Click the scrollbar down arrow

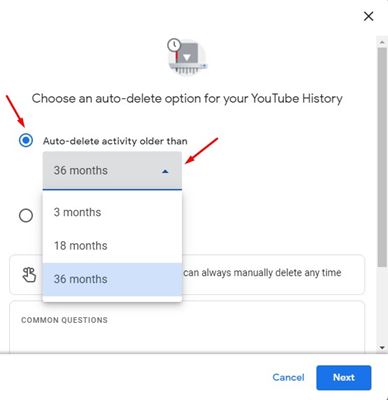(382, 348)
